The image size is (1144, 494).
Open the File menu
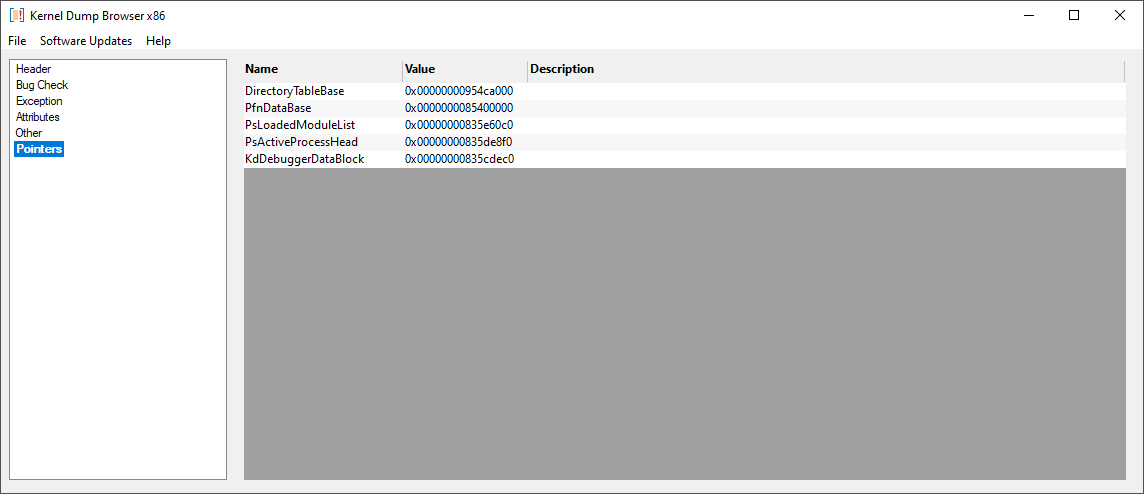pyautogui.click(x=18, y=41)
